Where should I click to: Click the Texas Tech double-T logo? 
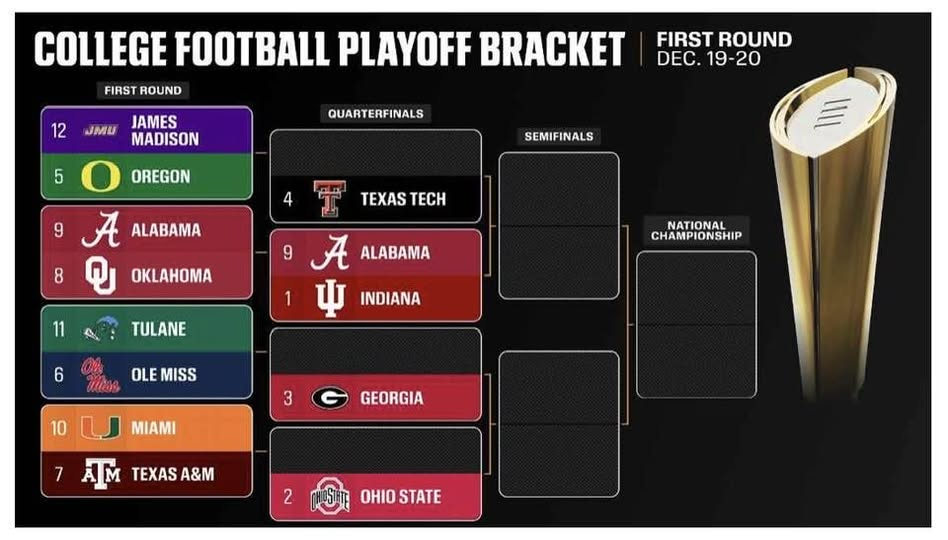[x=329, y=198]
